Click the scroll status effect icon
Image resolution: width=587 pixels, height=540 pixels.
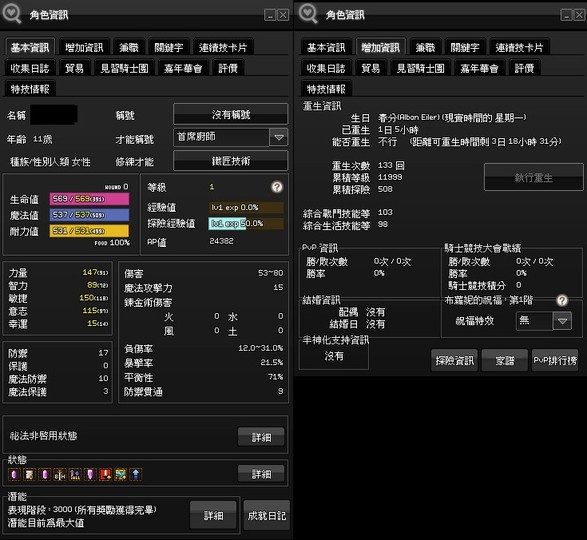click(x=29, y=474)
